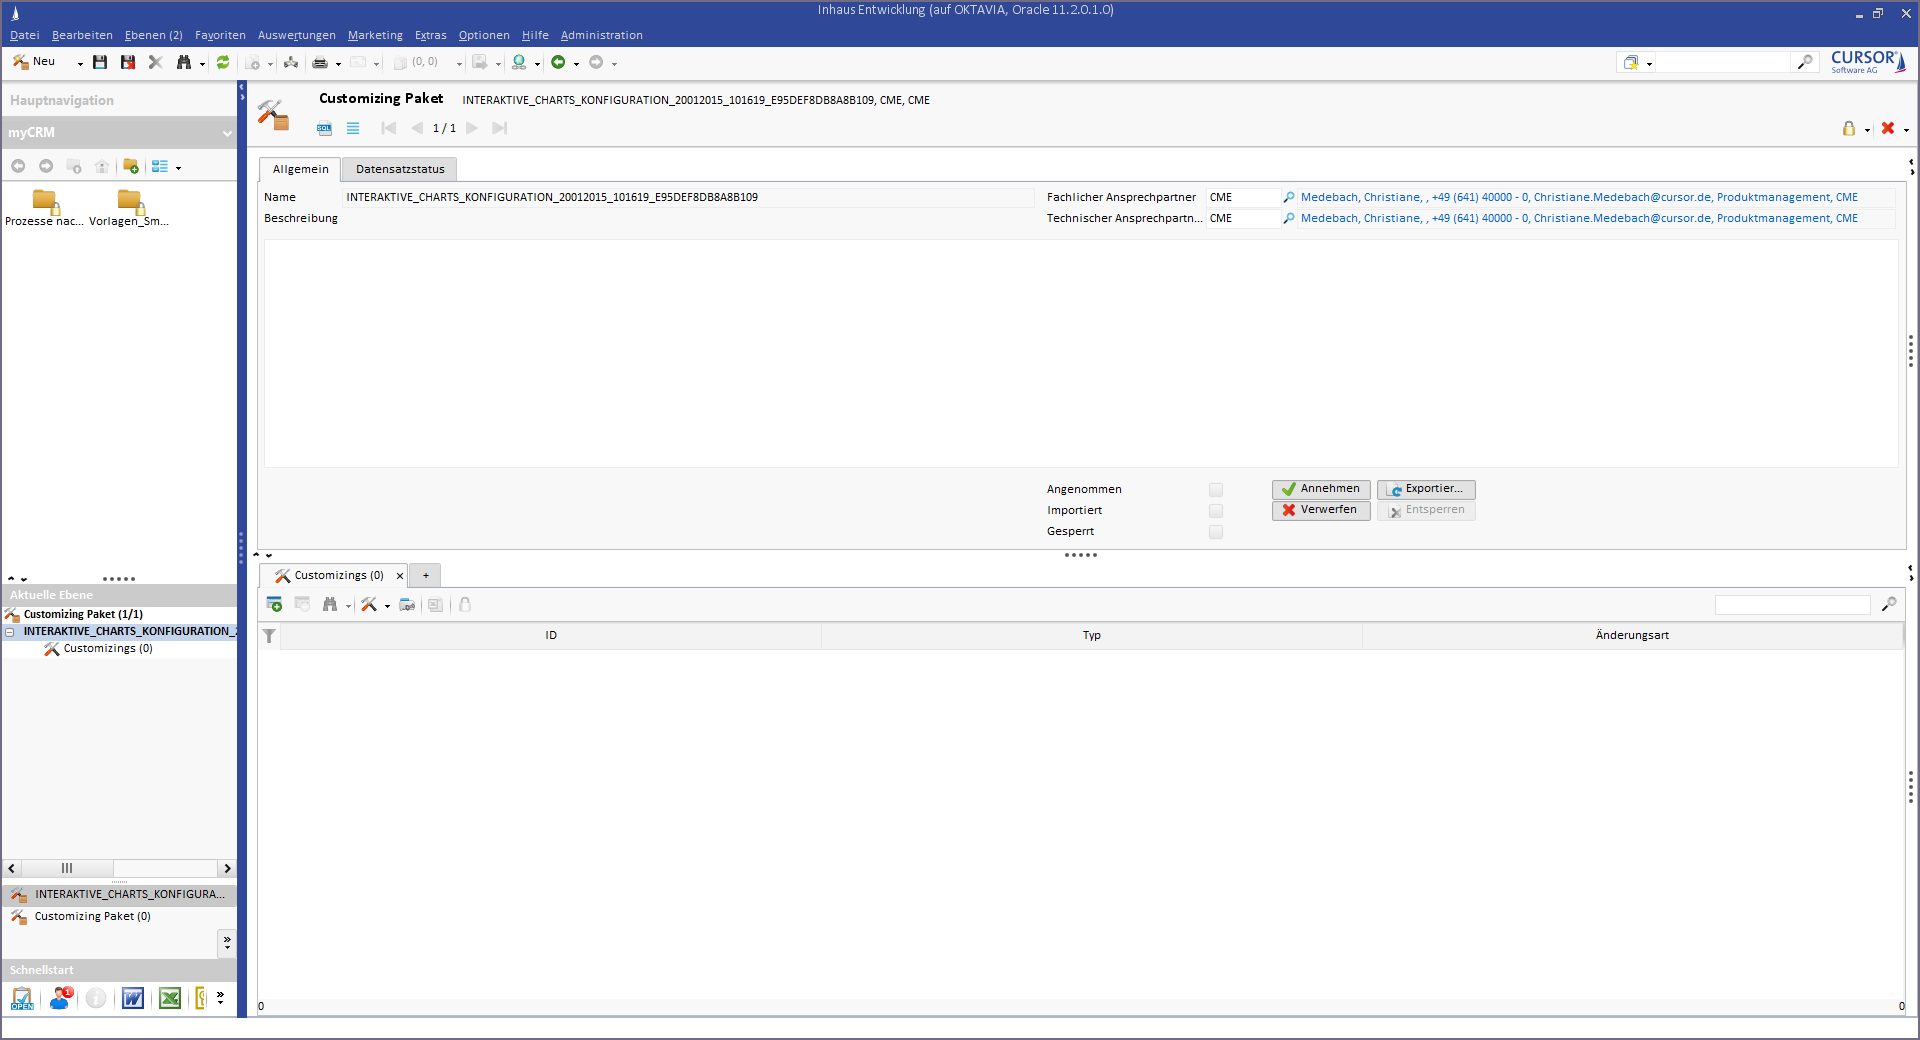Click the Word icon in Schnellstart
This screenshot has width=1920, height=1040.
coord(132,998)
